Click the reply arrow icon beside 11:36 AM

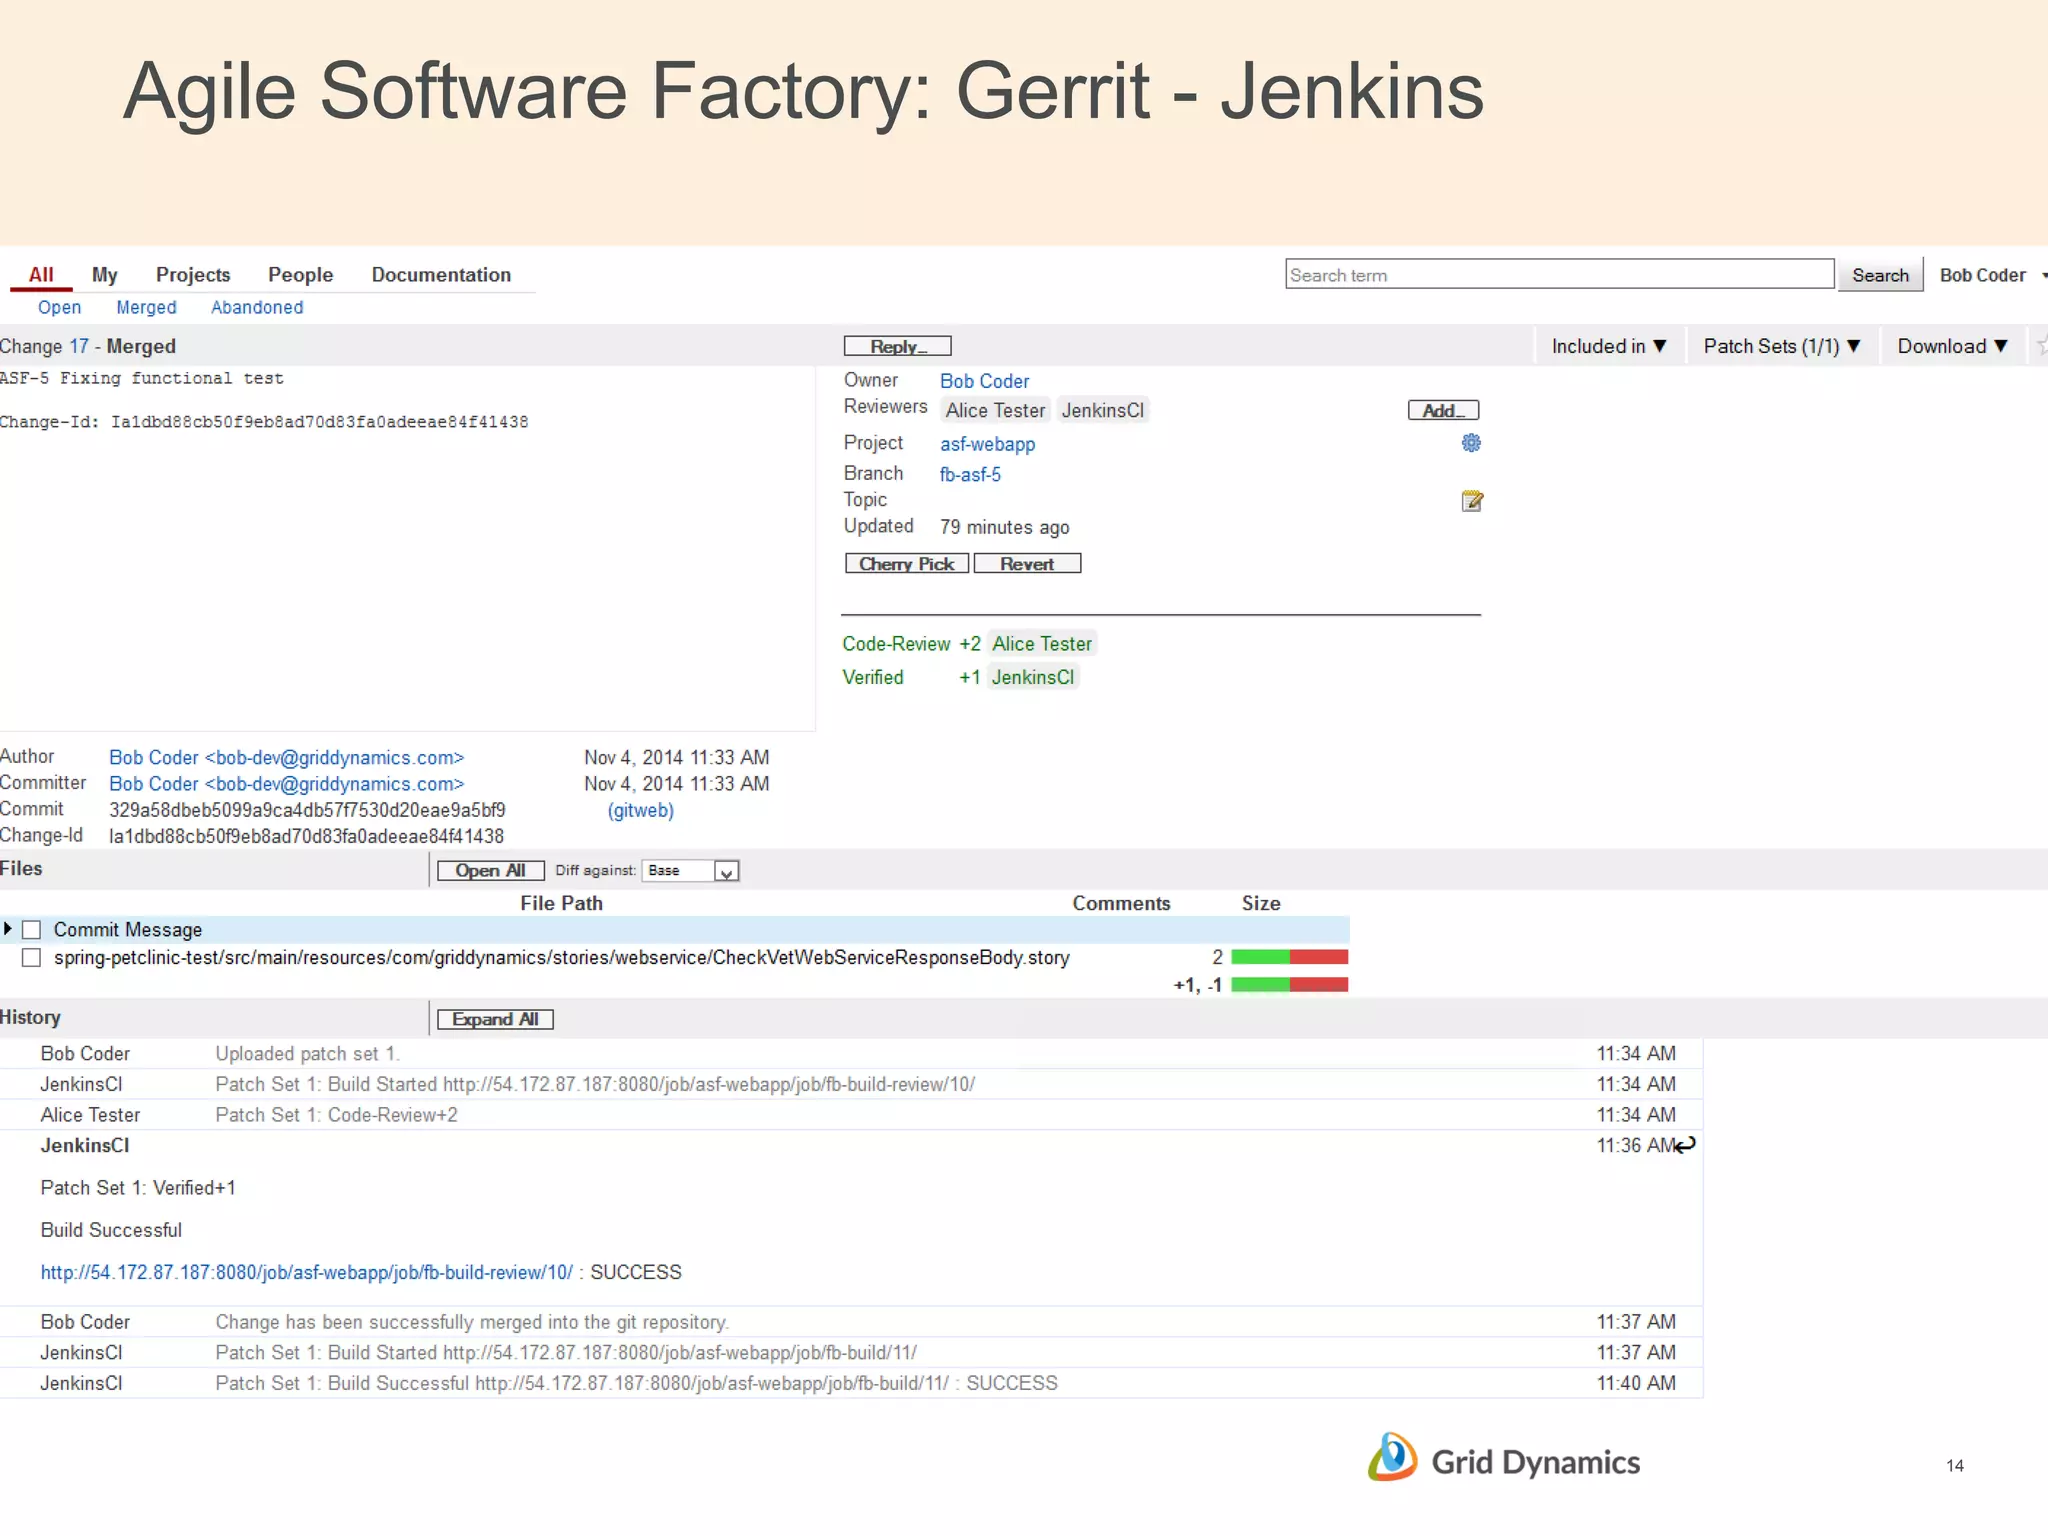1686,1145
